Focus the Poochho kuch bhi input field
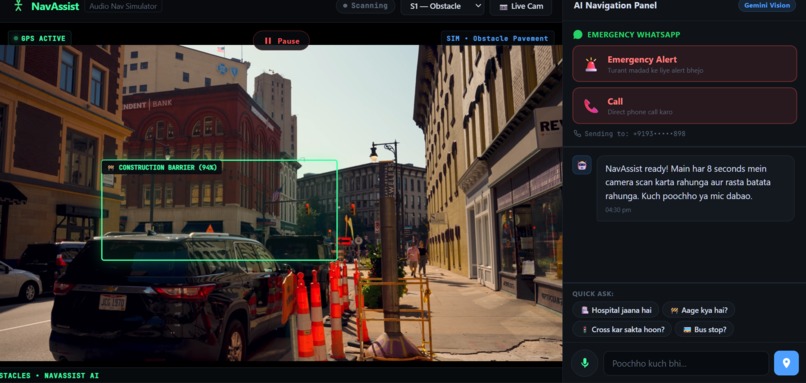This screenshot has height=383, width=806. pyautogui.click(x=686, y=363)
